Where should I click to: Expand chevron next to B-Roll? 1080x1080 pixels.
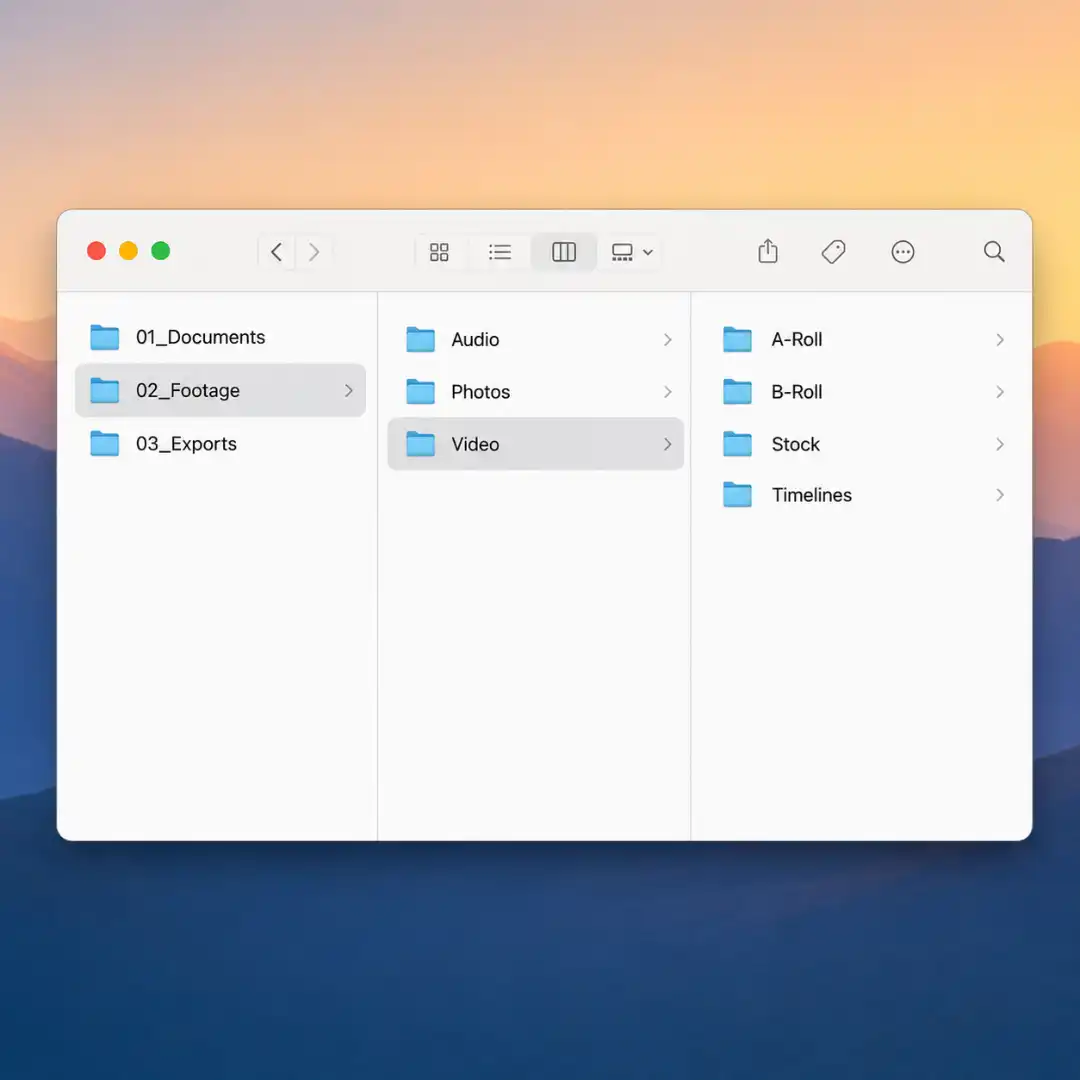(1000, 392)
